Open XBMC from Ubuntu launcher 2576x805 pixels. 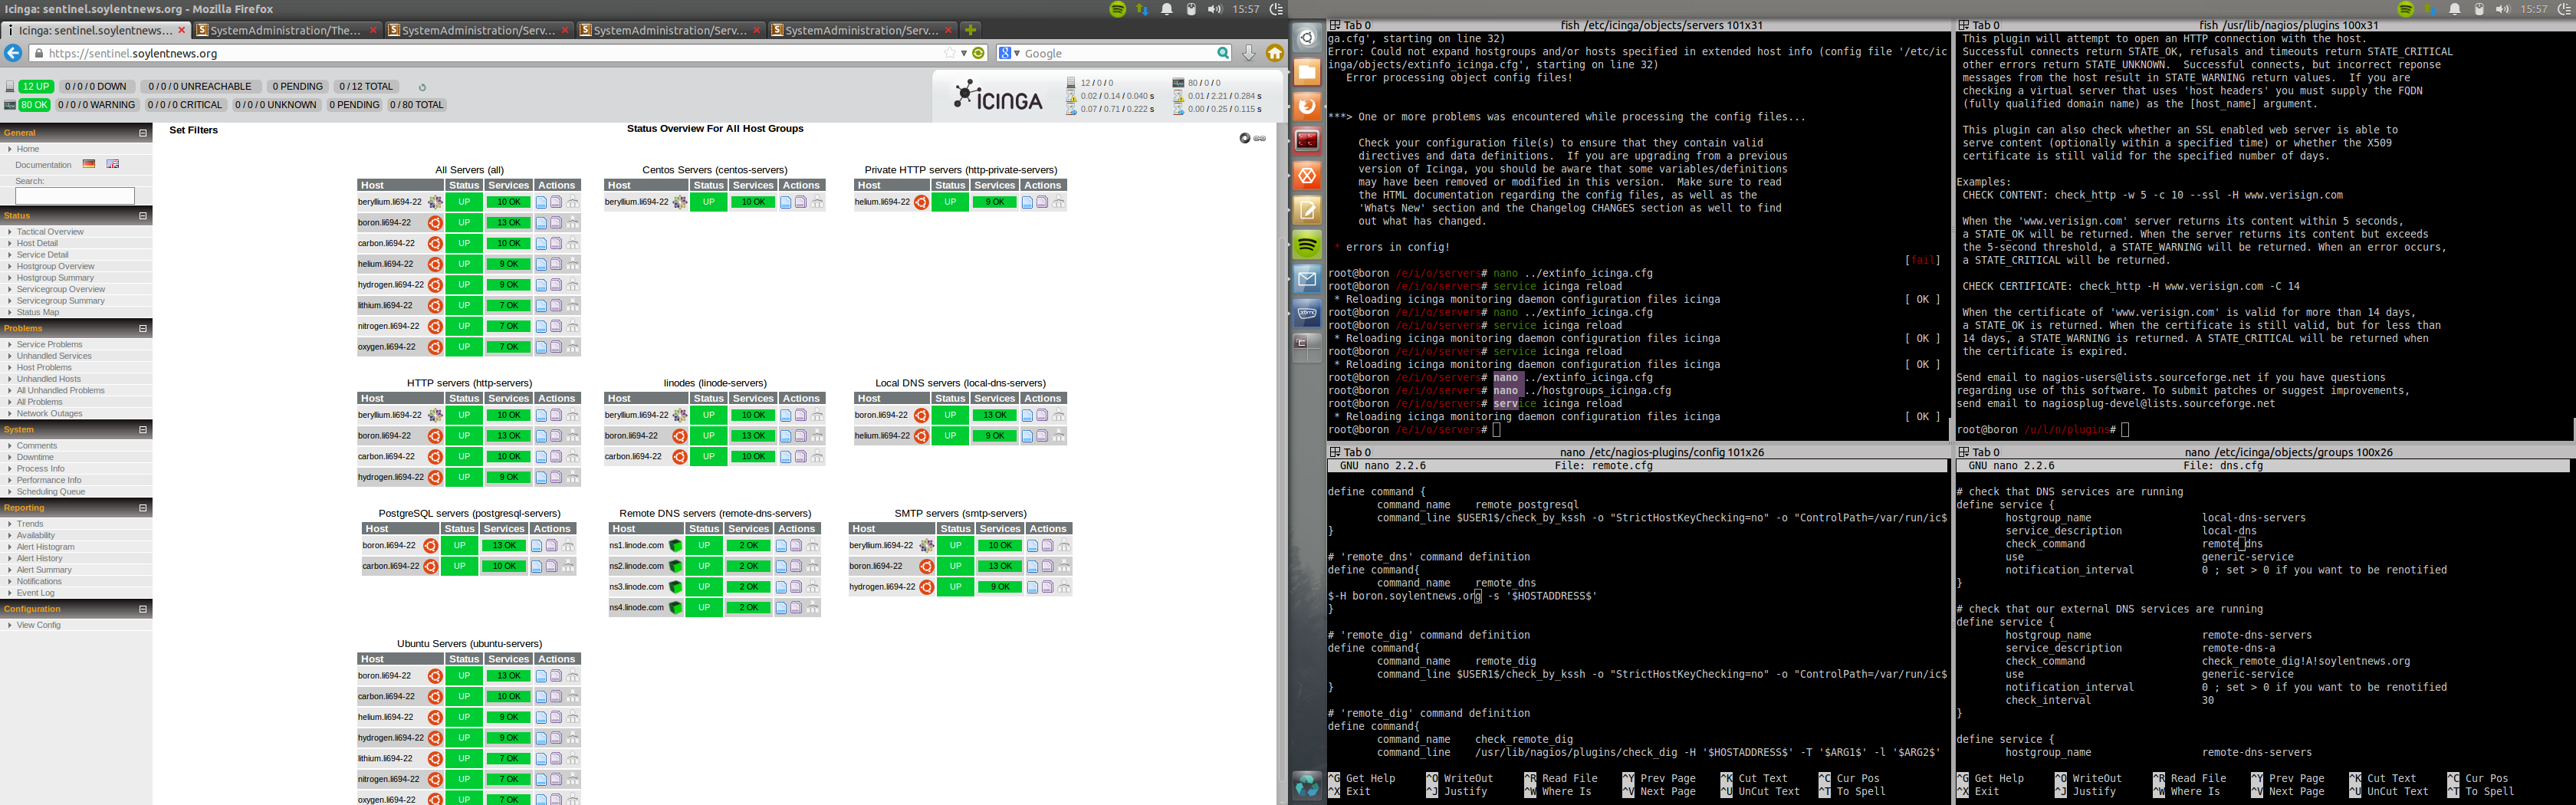pos(1307,314)
